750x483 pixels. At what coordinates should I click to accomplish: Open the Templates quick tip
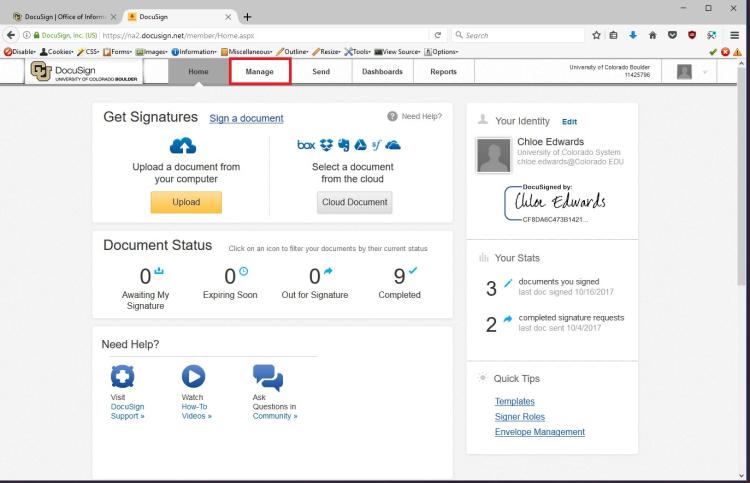pyautogui.click(x=515, y=401)
